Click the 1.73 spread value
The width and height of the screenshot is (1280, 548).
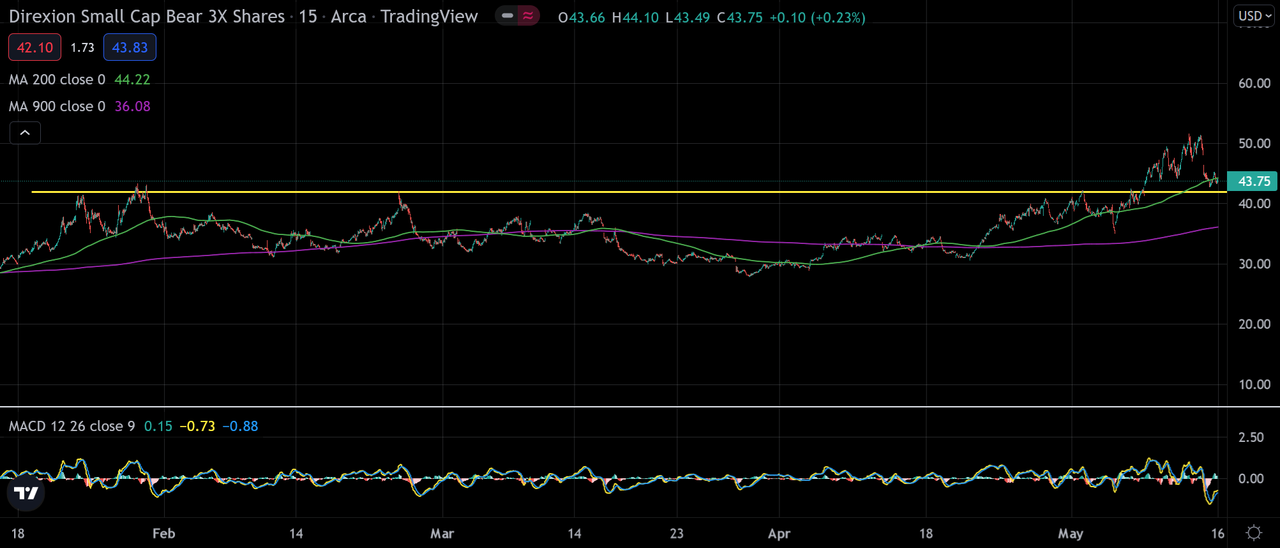[x=83, y=47]
